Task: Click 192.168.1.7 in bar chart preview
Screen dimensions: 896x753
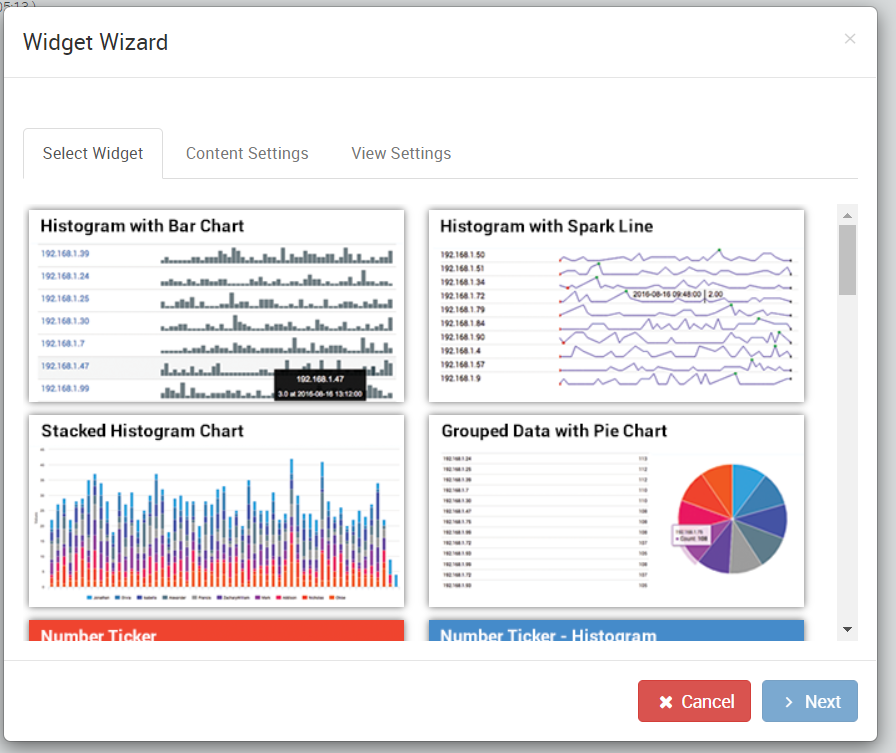Action: point(62,343)
